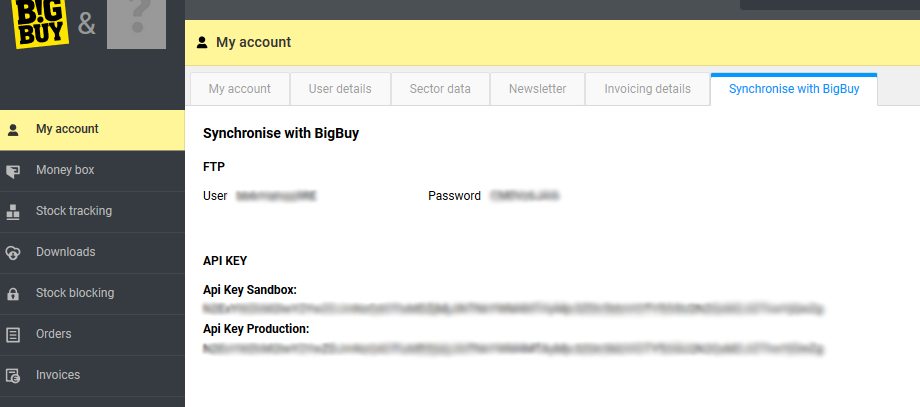The height and width of the screenshot is (407, 920).
Task: Open Money box in the sidebar
Action: 65,171
